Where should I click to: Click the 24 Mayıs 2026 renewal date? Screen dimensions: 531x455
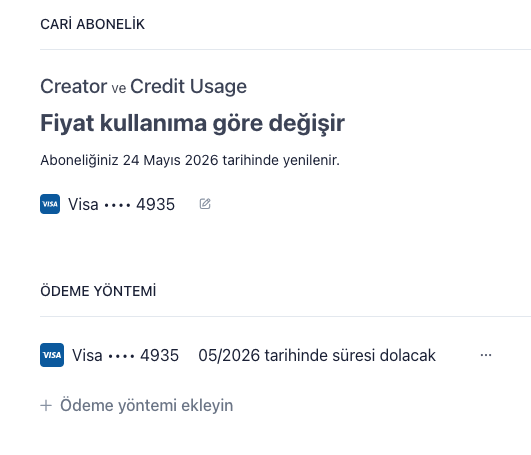tap(171, 160)
